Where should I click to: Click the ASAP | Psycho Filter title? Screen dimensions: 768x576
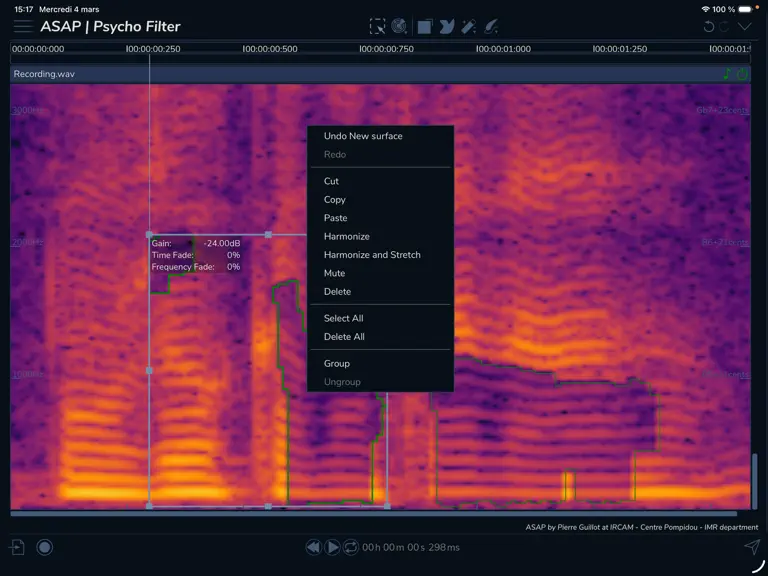(110, 26)
